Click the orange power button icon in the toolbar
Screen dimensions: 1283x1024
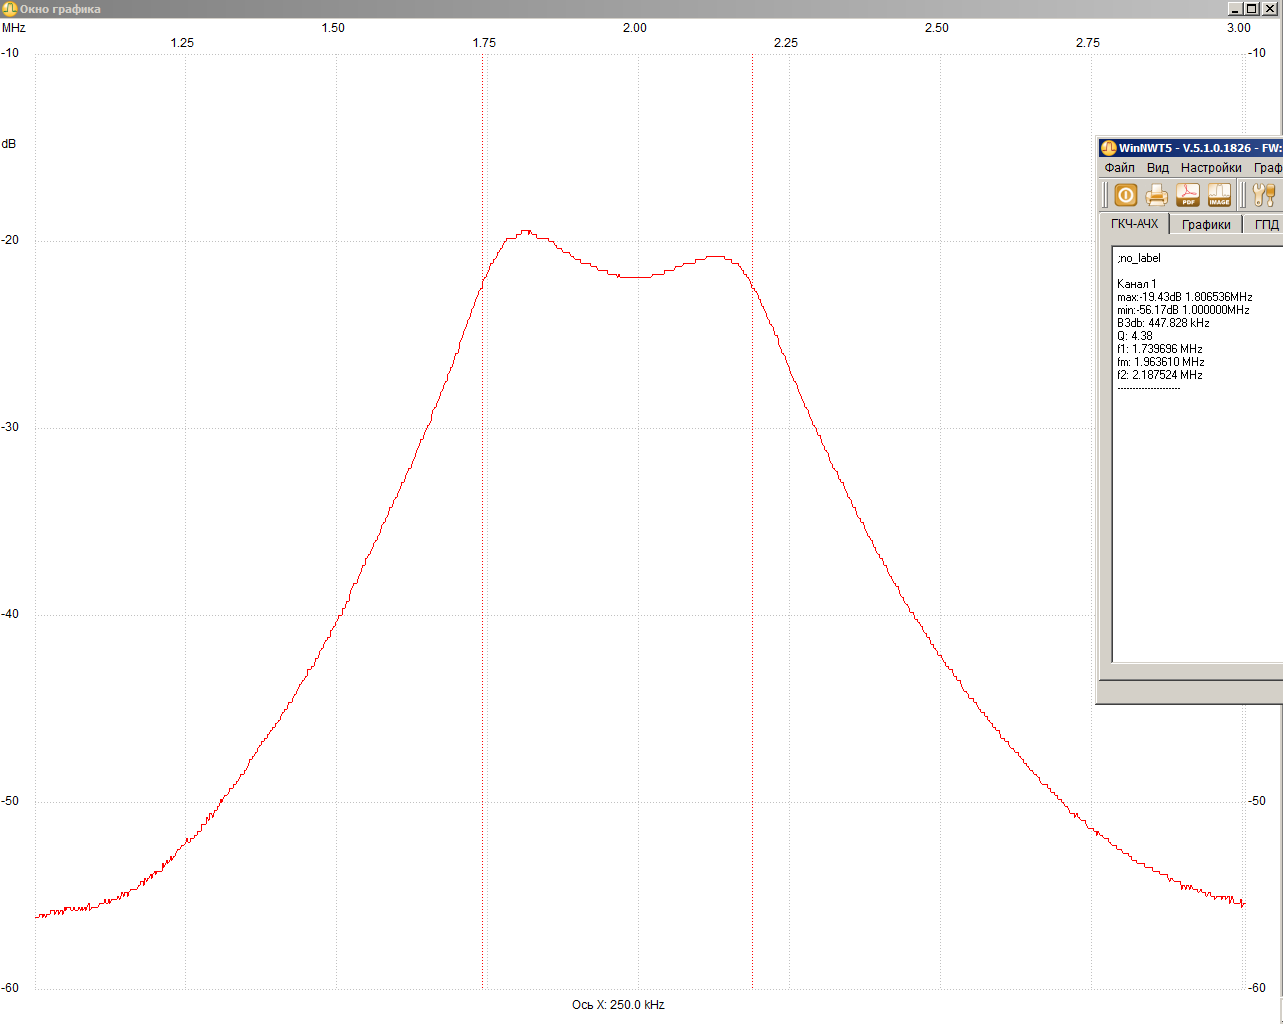click(1126, 195)
